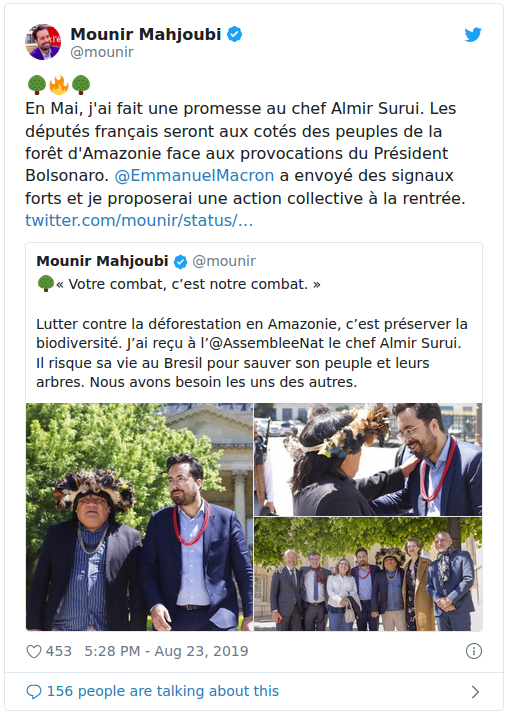Viewport: 509px width, 715px height.
Task: Open '156 people are talking about this'
Action: (x=163, y=691)
